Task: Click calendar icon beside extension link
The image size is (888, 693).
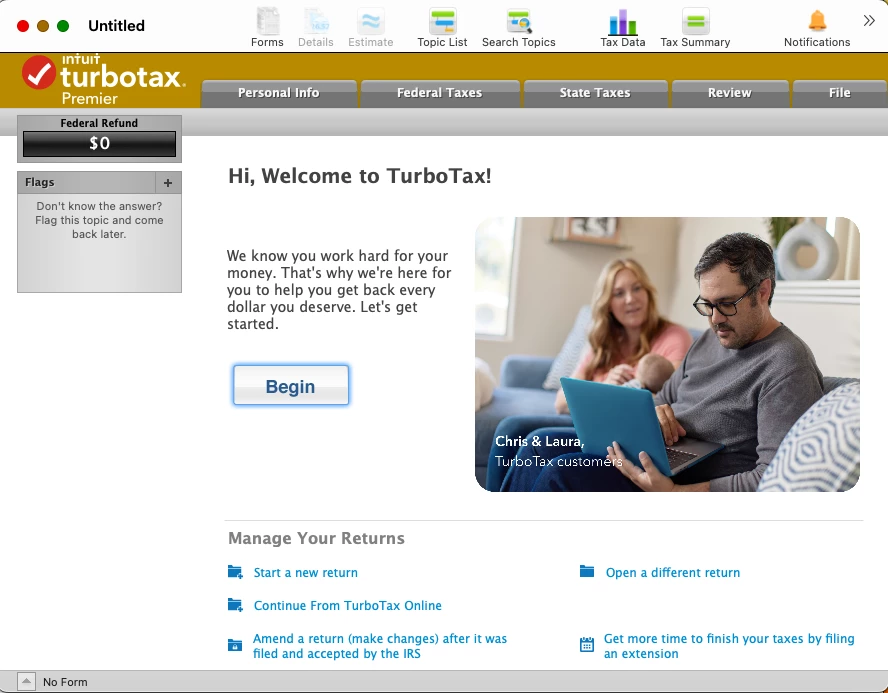Action: tap(587, 645)
